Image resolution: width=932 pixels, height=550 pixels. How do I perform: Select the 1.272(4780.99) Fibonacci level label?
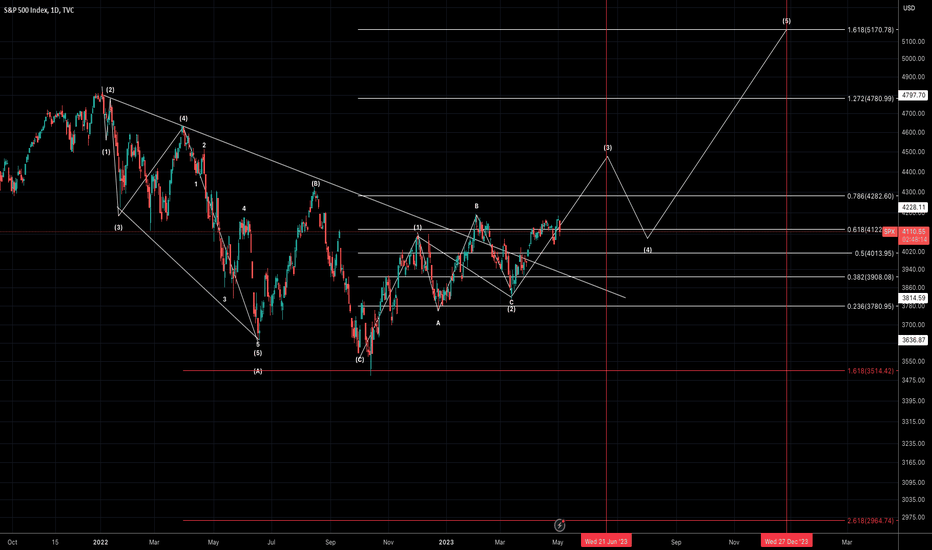click(871, 99)
